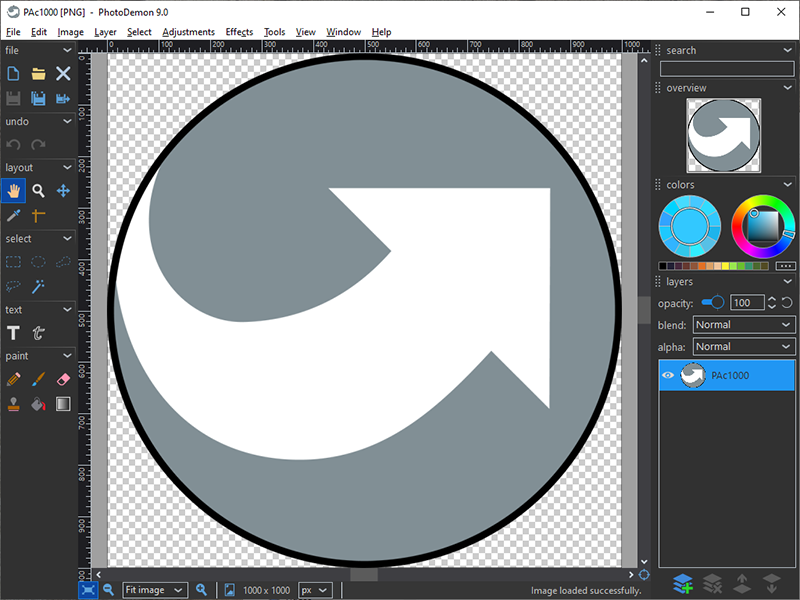
Task: Hide the PAc1000 layer using eye icon
Action: coord(668,376)
